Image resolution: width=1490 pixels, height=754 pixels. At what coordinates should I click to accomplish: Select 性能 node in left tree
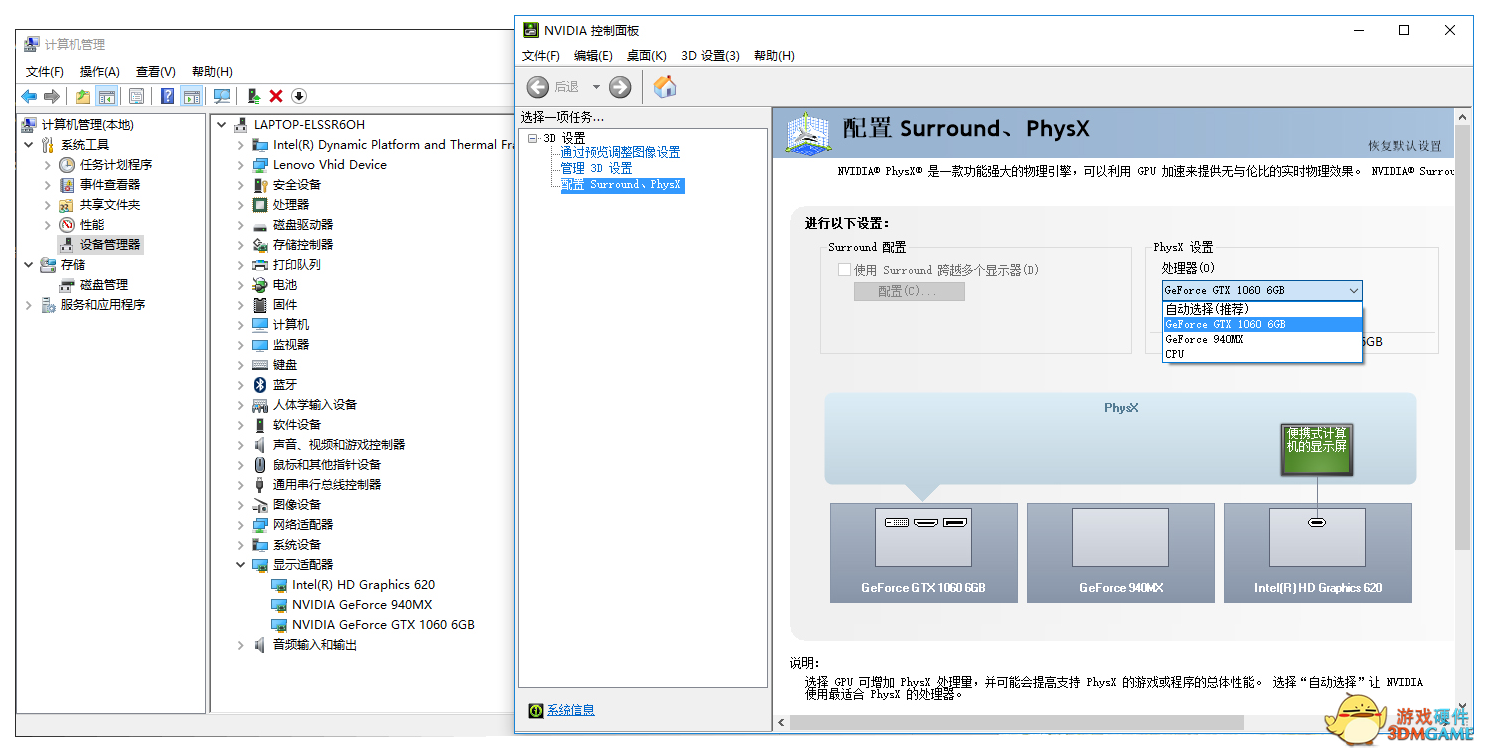pyautogui.click(x=92, y=225)
